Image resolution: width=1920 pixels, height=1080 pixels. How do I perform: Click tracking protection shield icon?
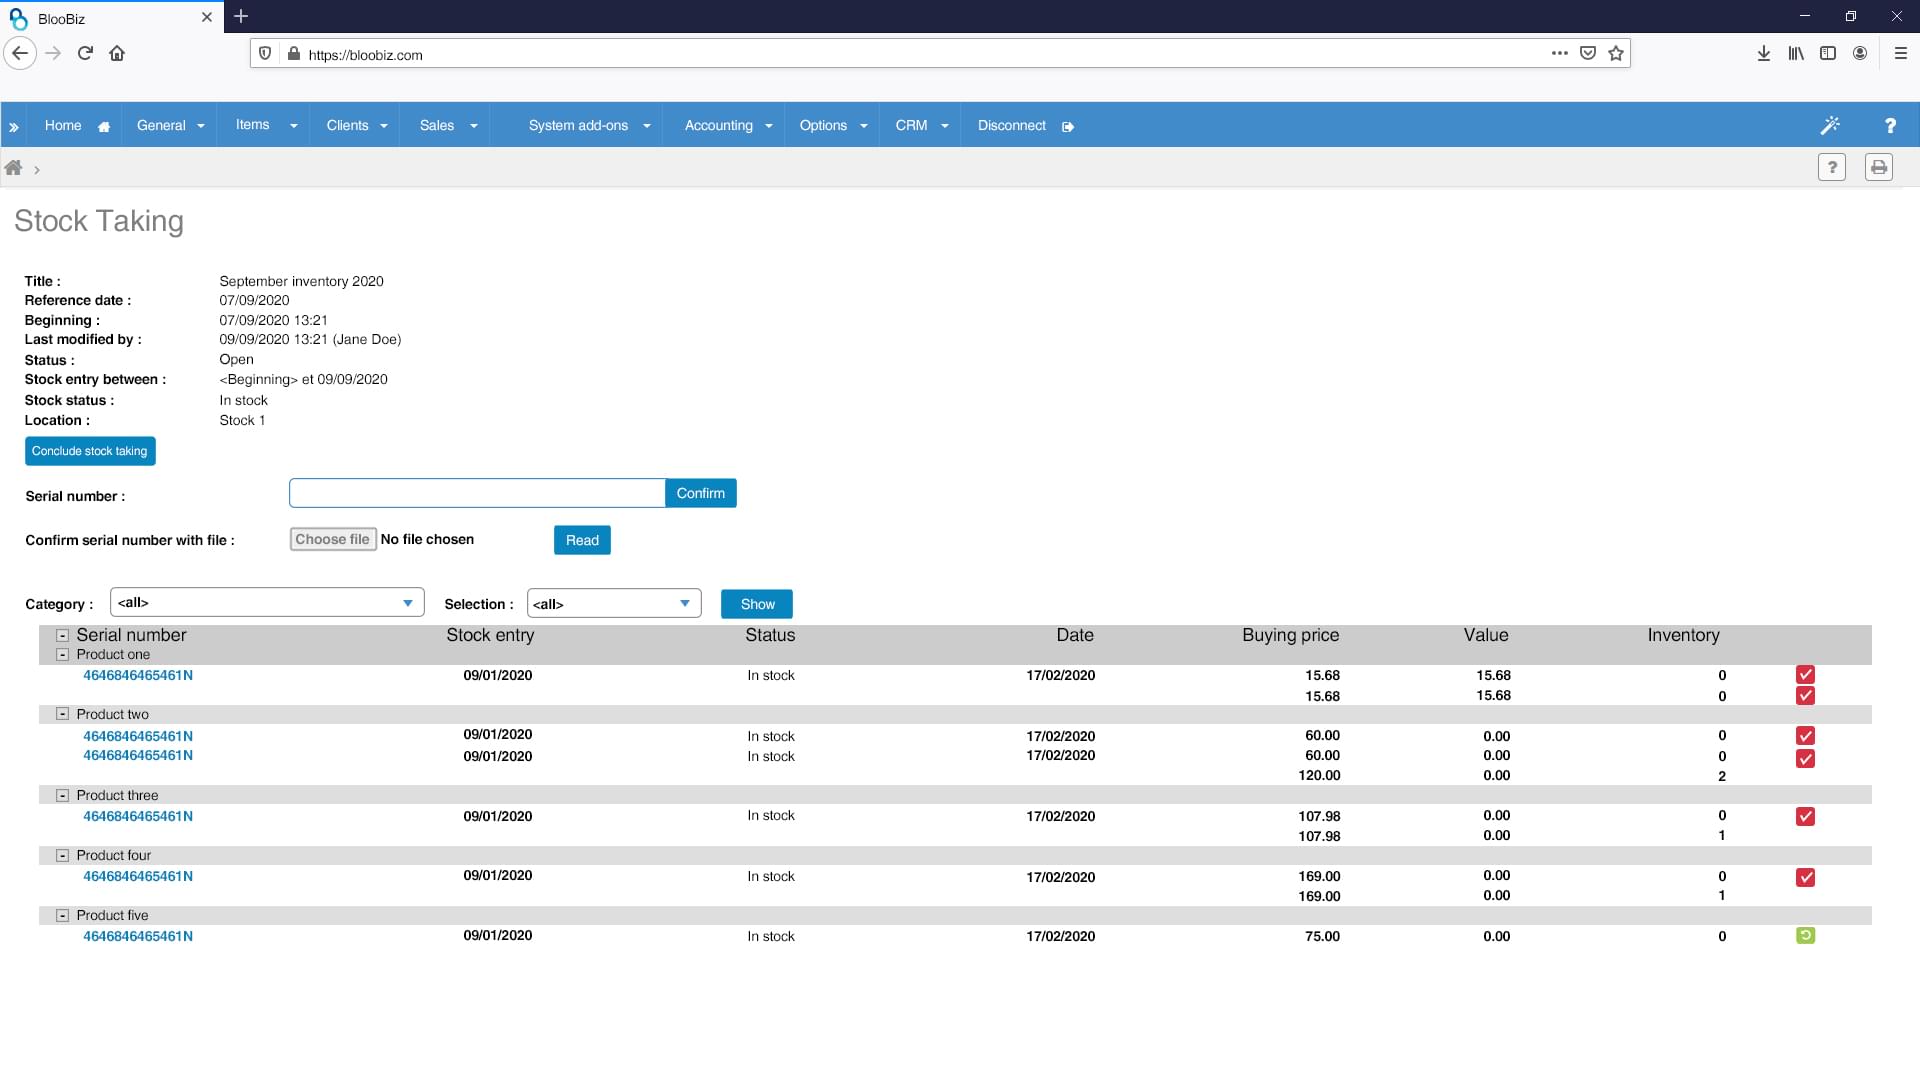click(x=265, y=54)
